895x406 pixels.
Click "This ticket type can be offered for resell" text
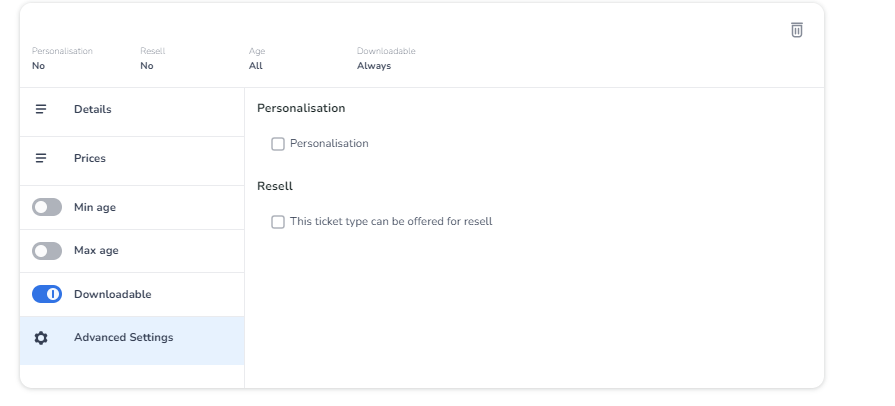pos(391,221)
